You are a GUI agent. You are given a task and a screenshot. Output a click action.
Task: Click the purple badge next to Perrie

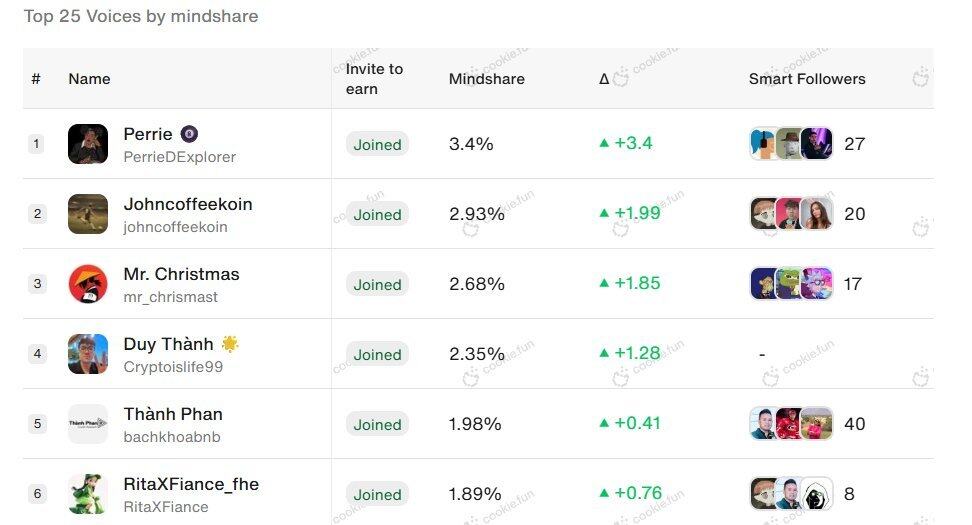click(x=189, y=134)
